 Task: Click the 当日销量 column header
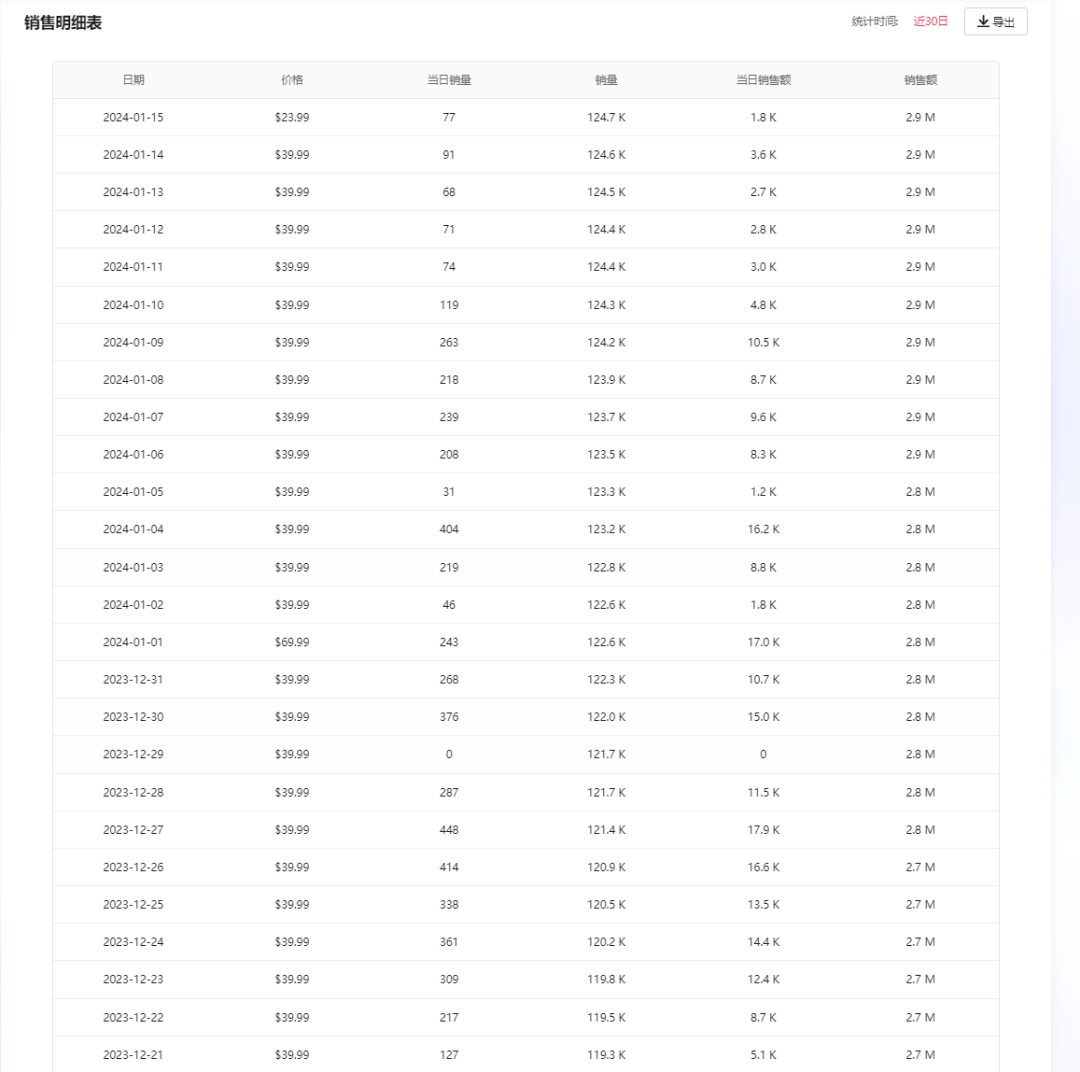point(448,80)
